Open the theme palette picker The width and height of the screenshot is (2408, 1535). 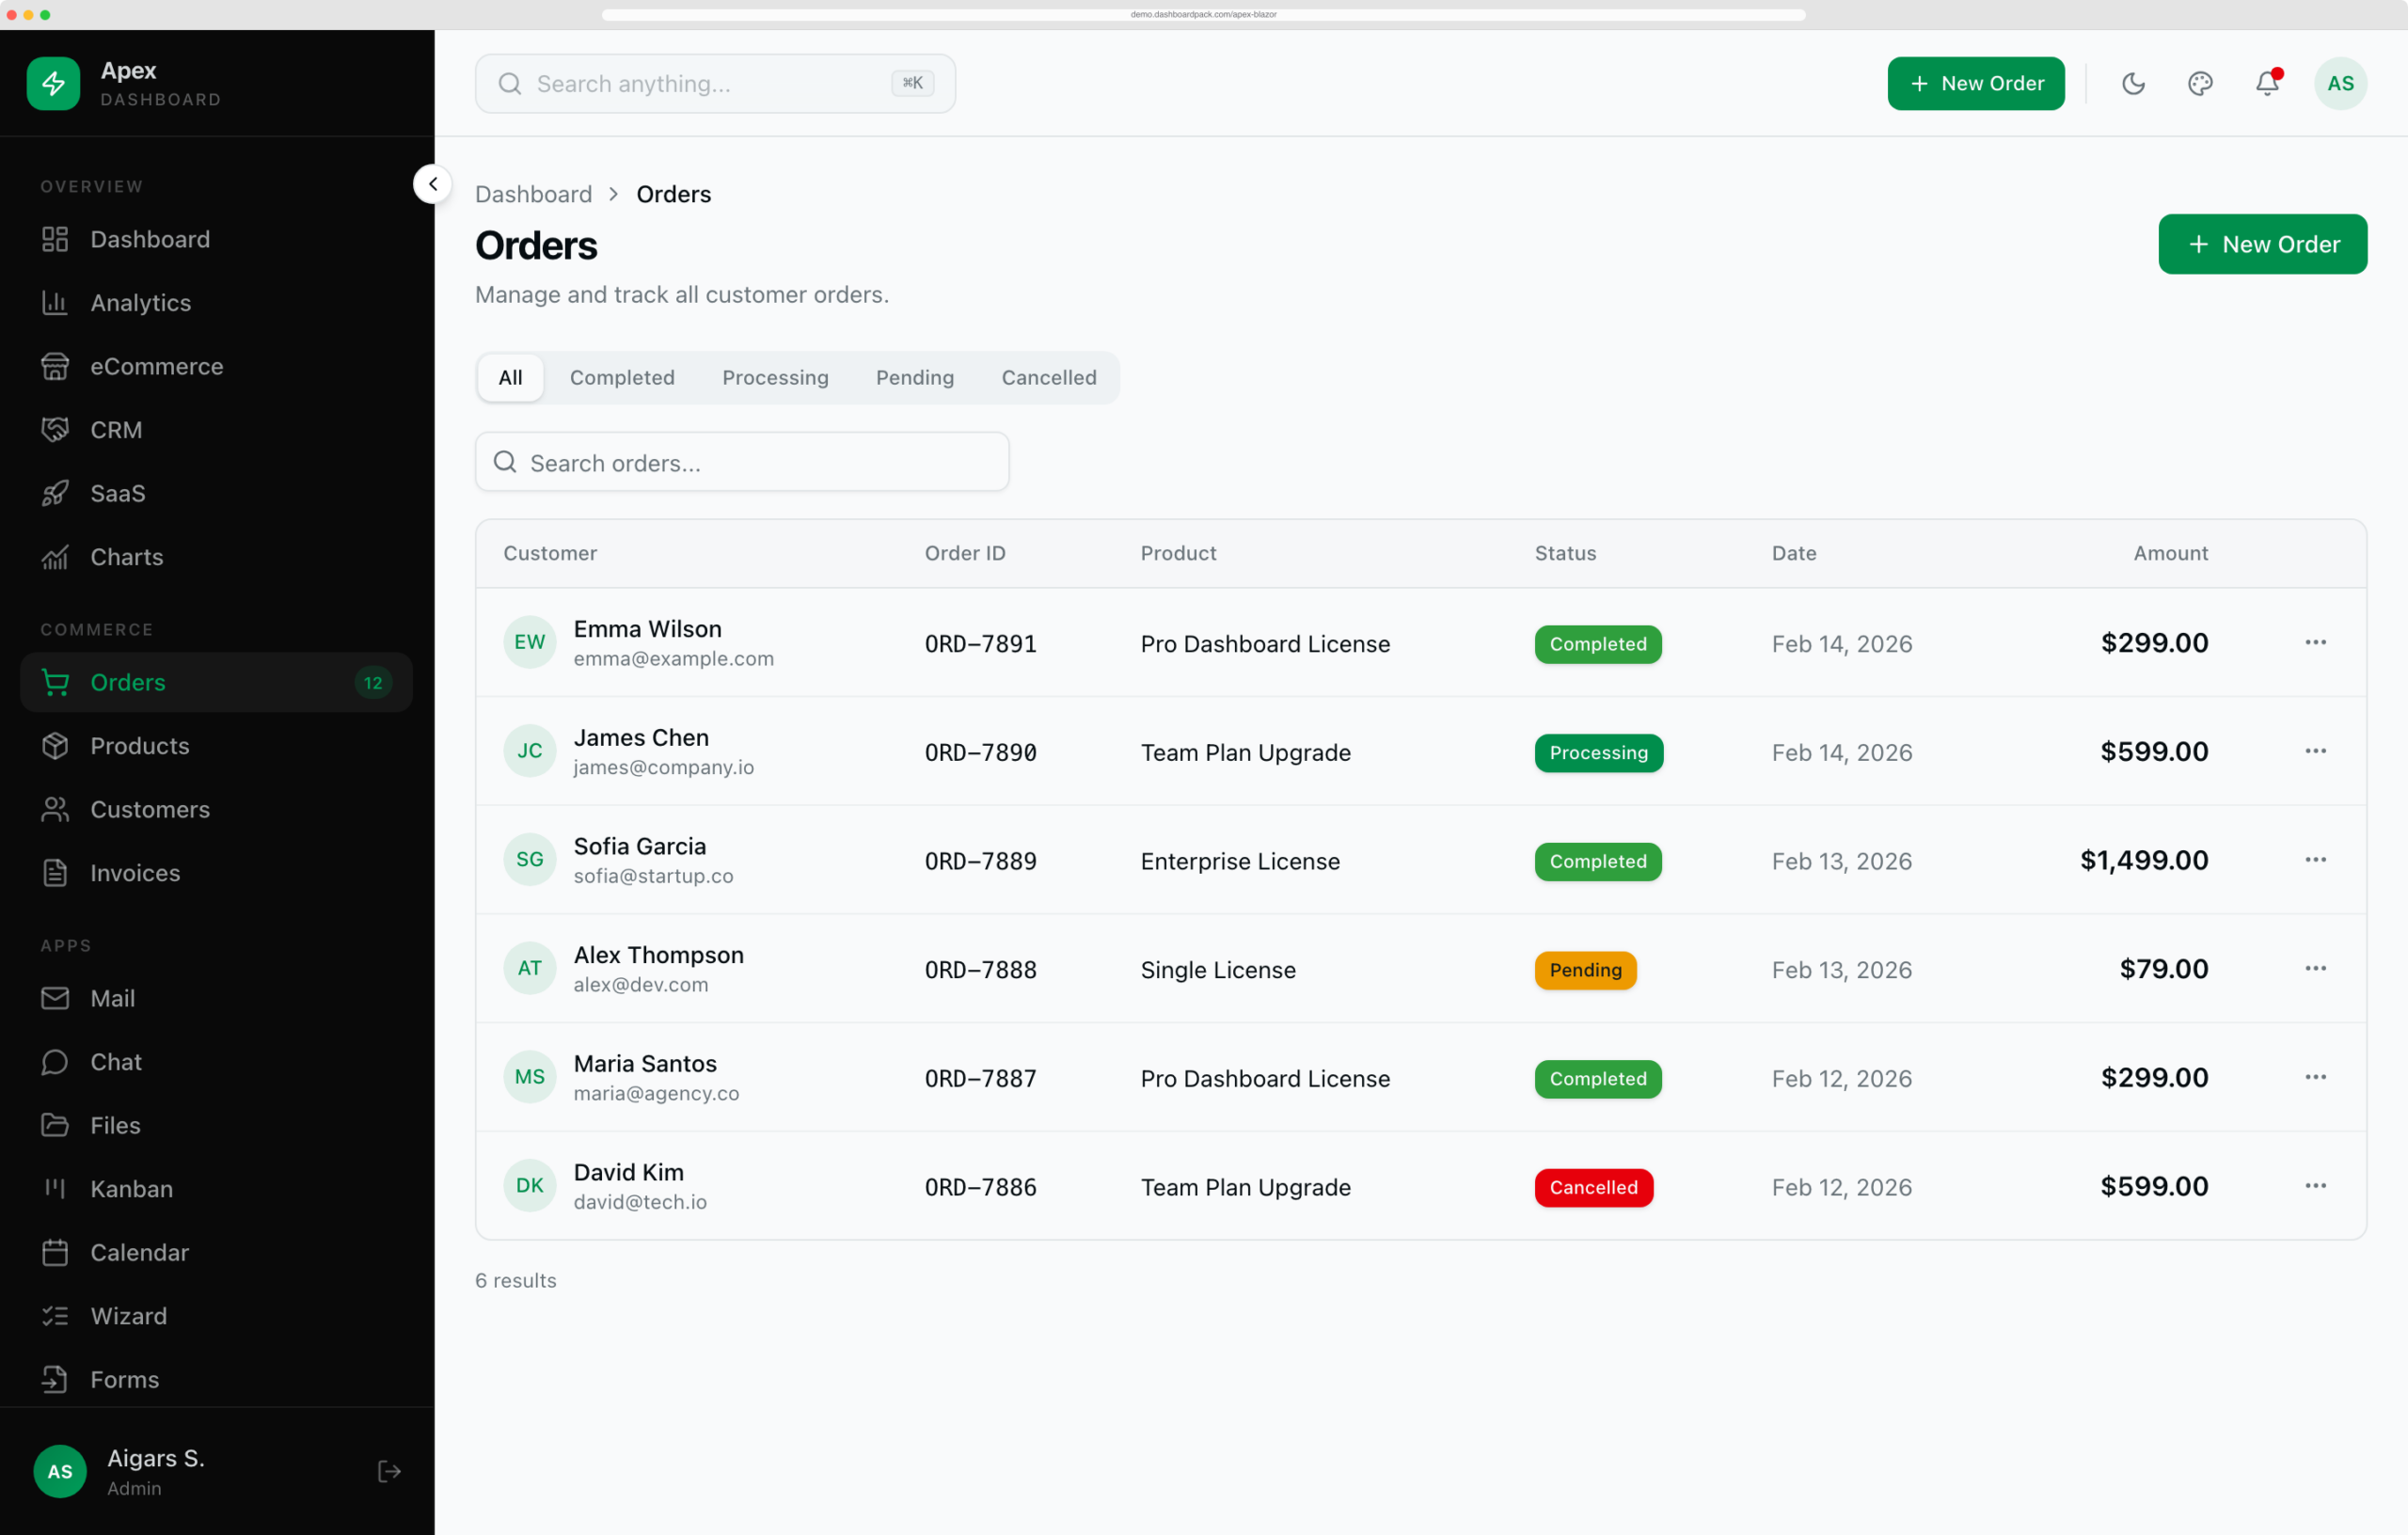pos(2200,83)
